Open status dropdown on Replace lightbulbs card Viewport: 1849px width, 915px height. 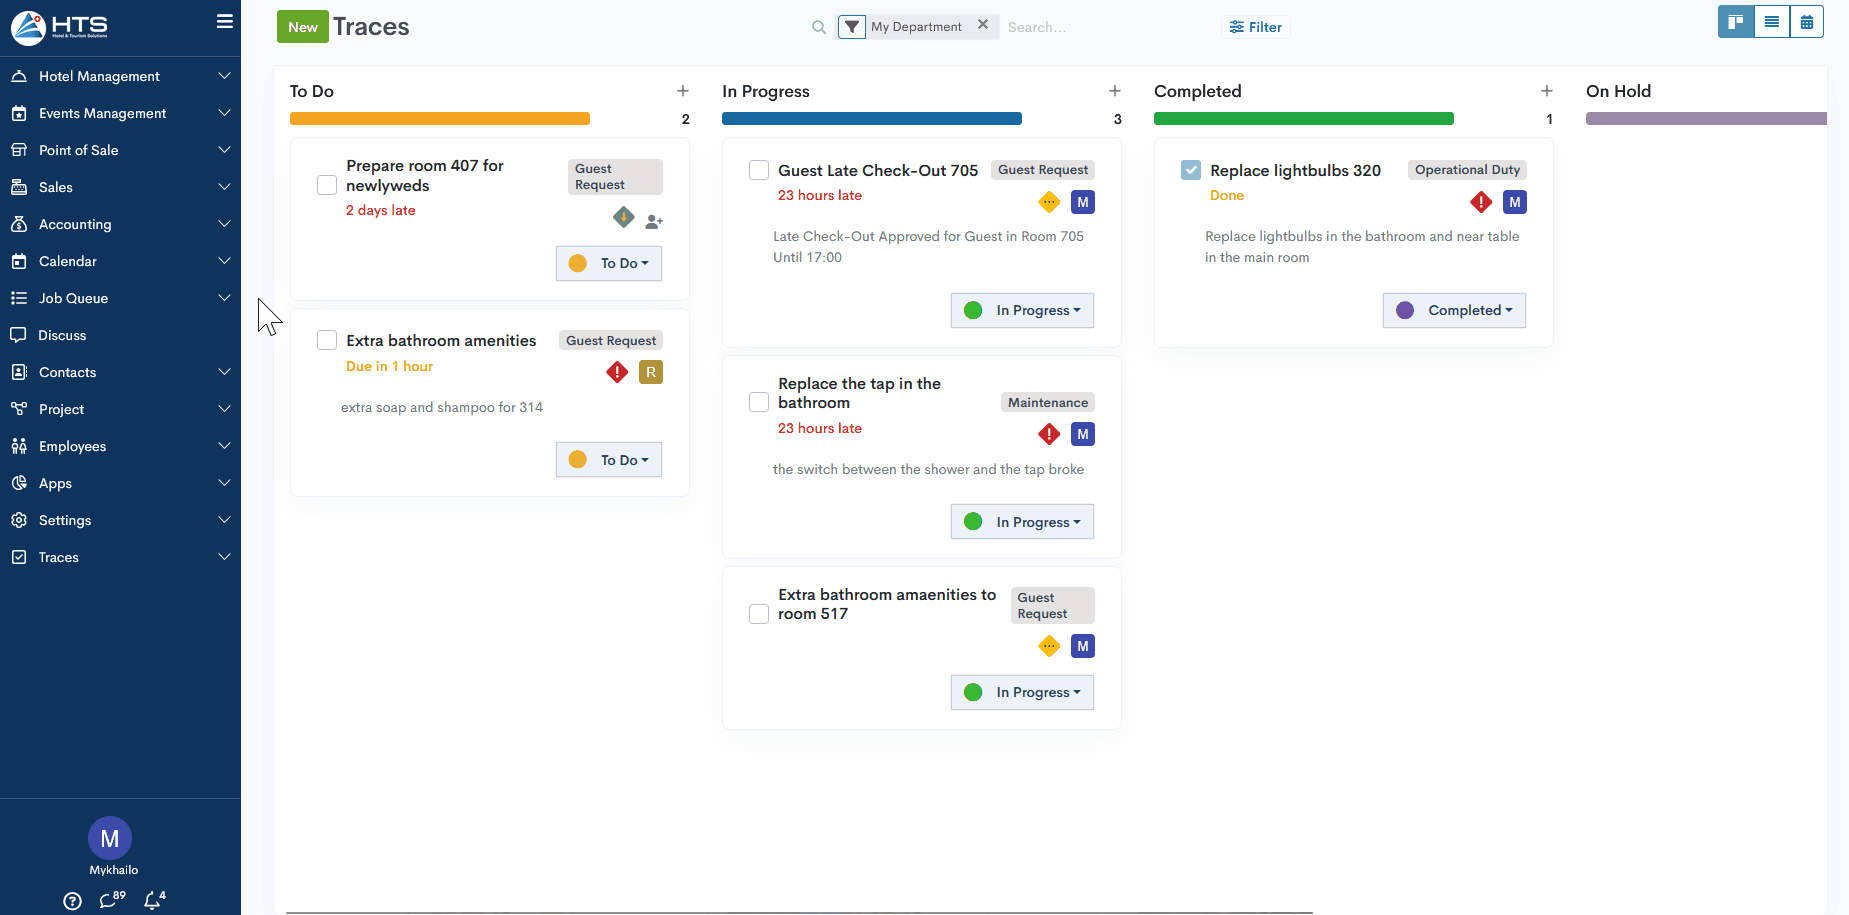pyautogui.click(x=1454, y=310)
